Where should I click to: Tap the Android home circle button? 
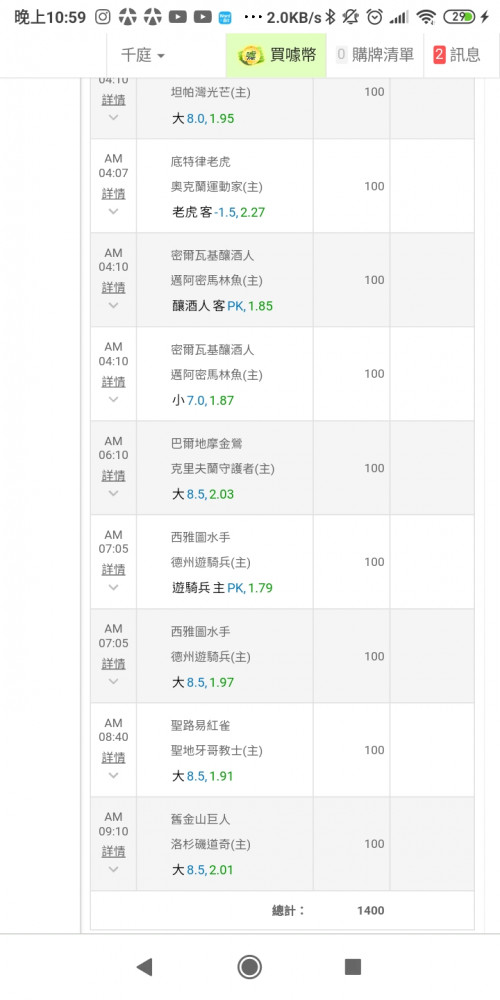(x=250, y=967)
